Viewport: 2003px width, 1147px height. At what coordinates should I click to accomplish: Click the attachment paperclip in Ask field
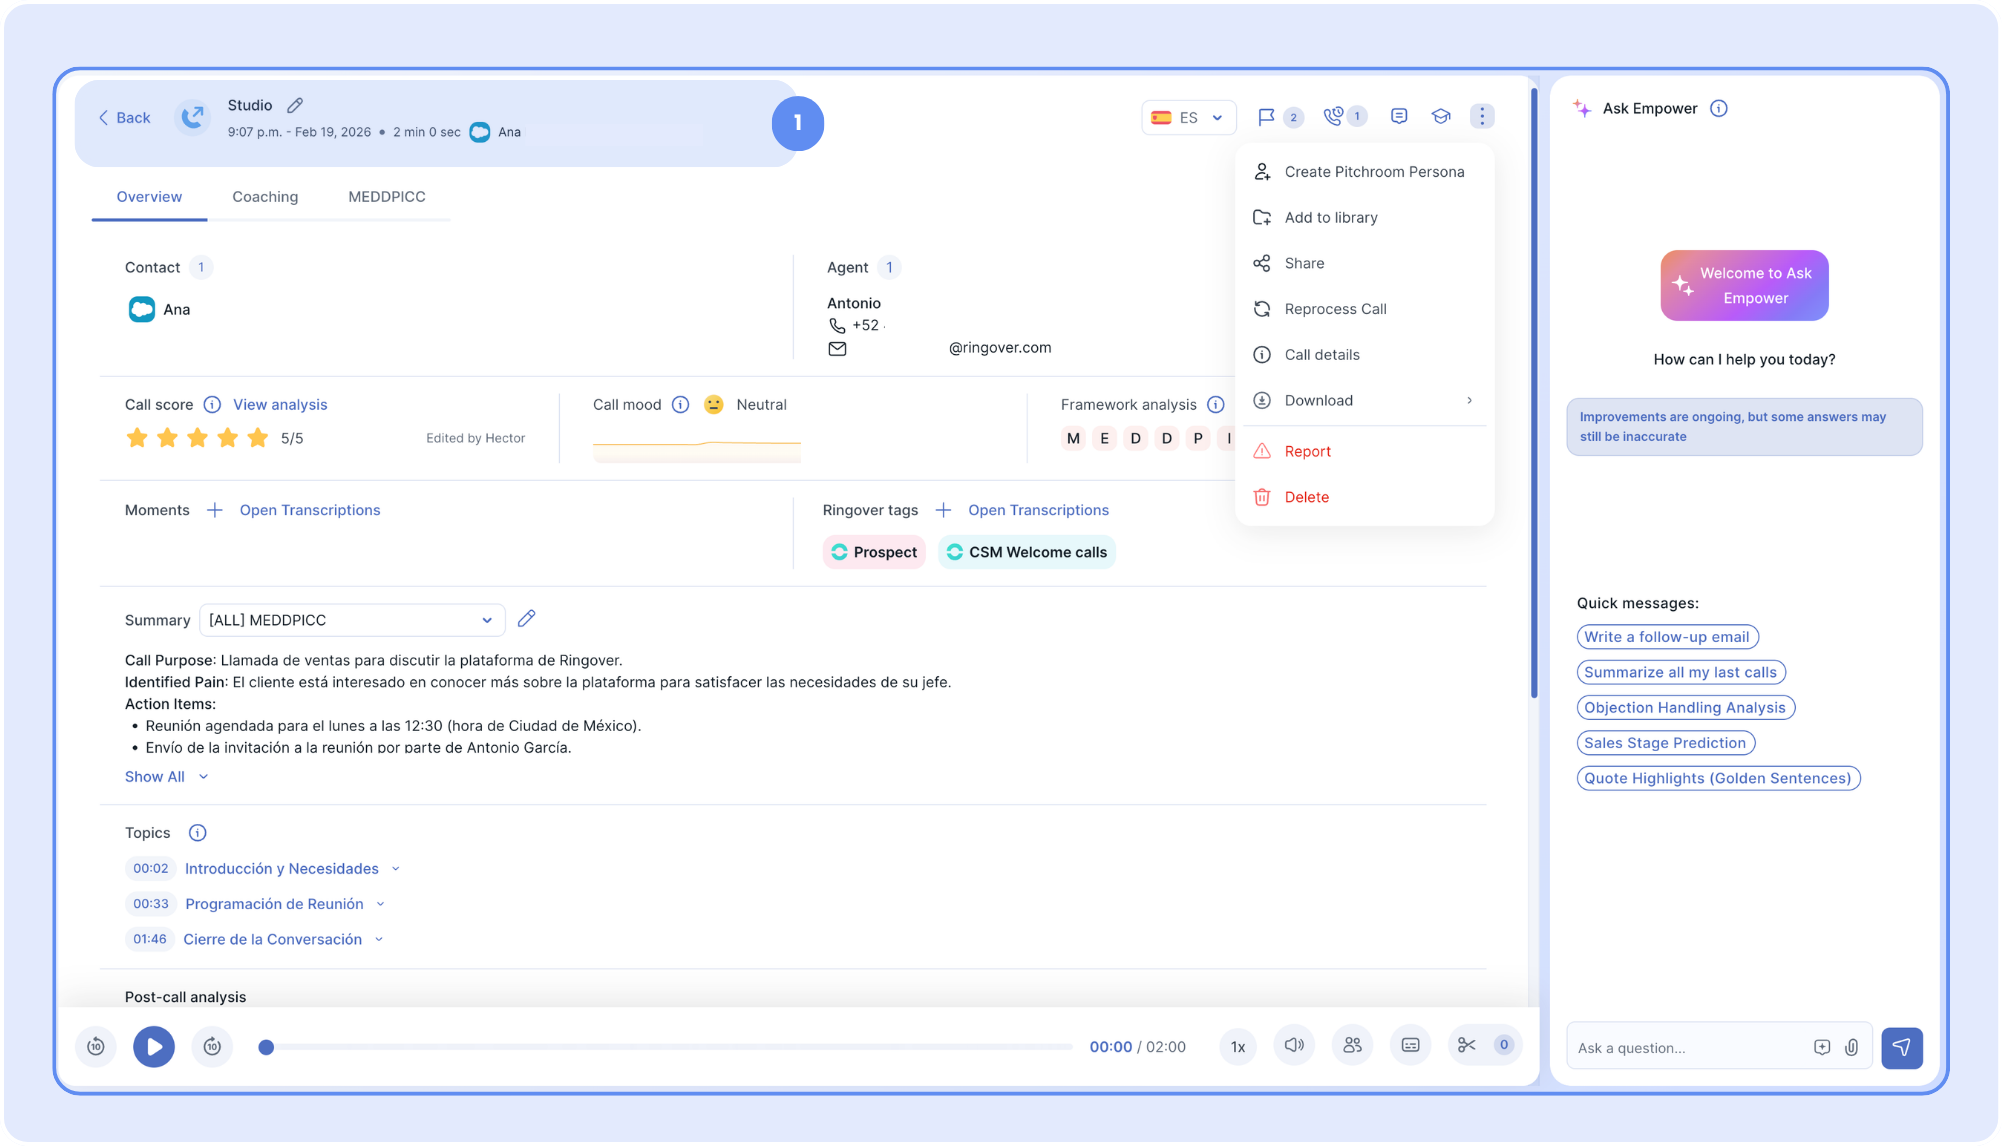(1852, 1047)
